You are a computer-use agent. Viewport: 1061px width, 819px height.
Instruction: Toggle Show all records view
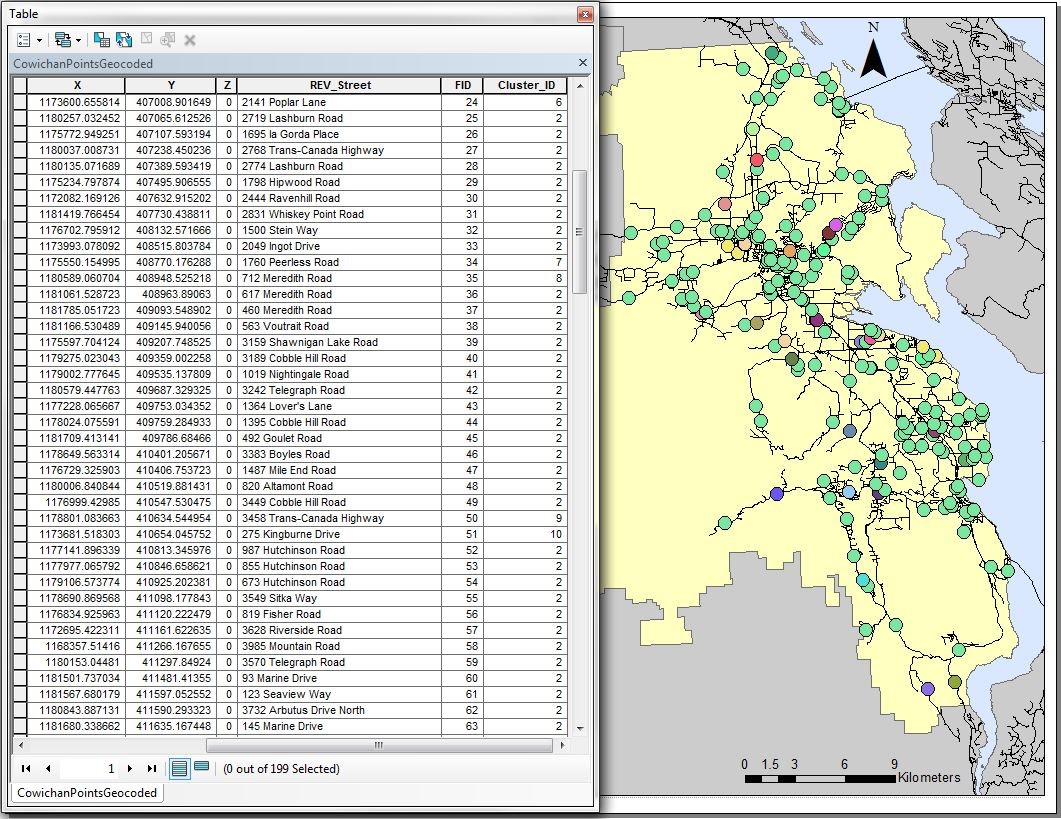pyautogui.click(x=179, y=768)
